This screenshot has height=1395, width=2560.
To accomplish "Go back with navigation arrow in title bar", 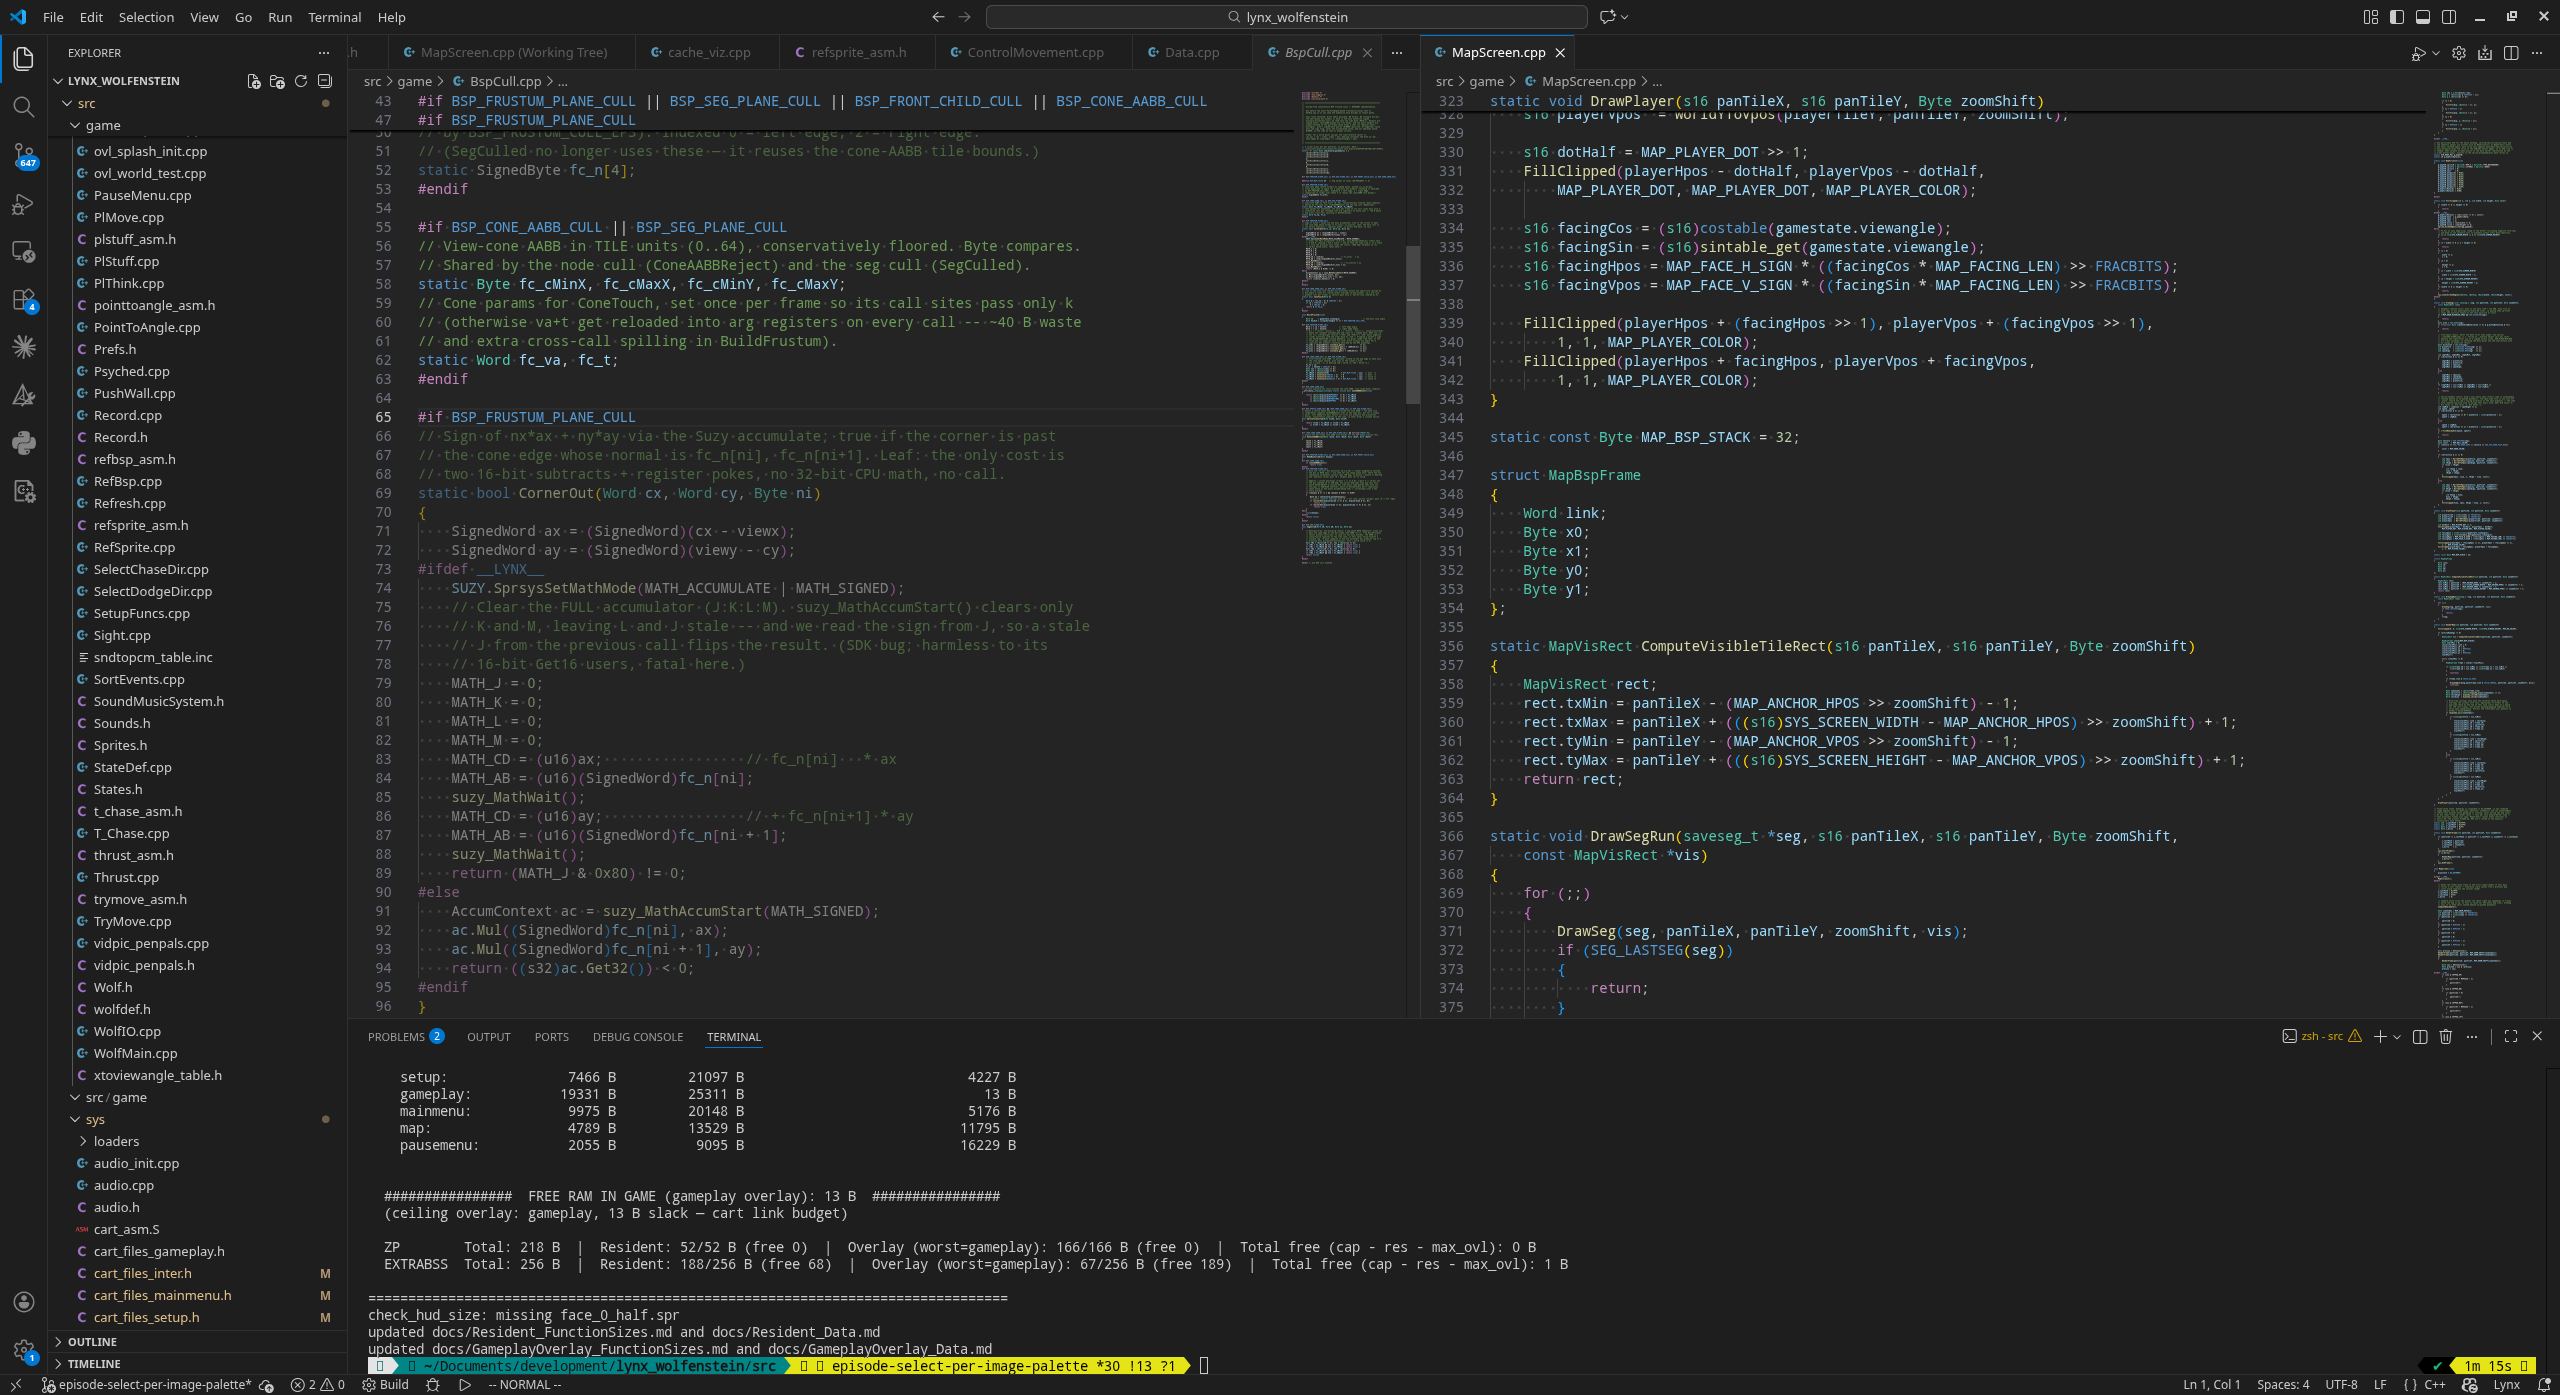I will click(x=938, y=17).
